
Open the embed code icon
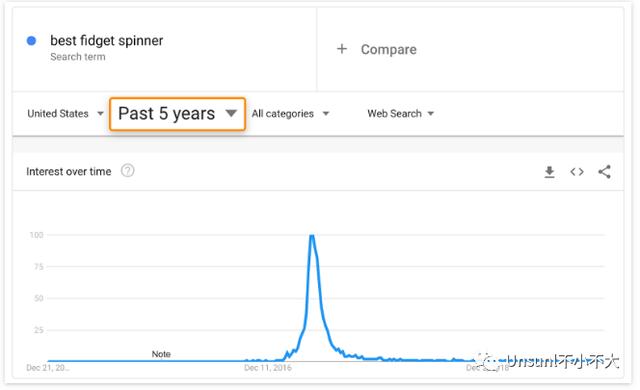click(577, 172)
